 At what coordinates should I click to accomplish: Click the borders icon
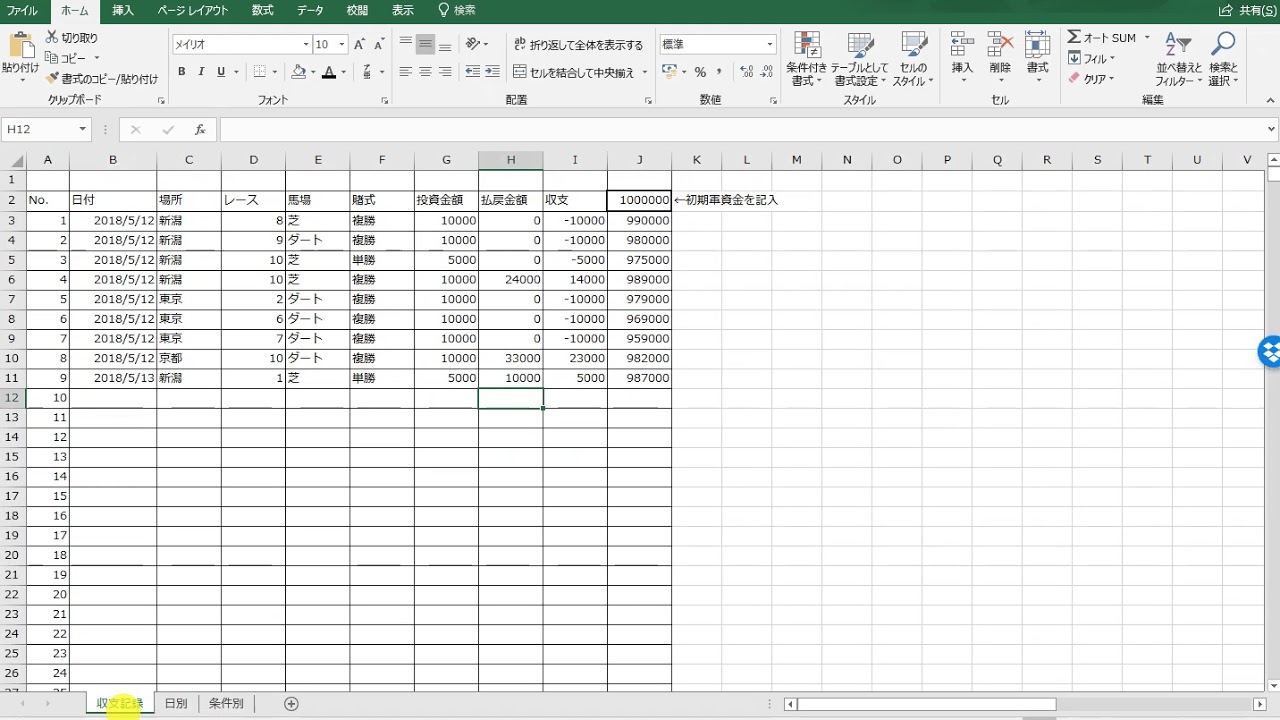[260, 72]
